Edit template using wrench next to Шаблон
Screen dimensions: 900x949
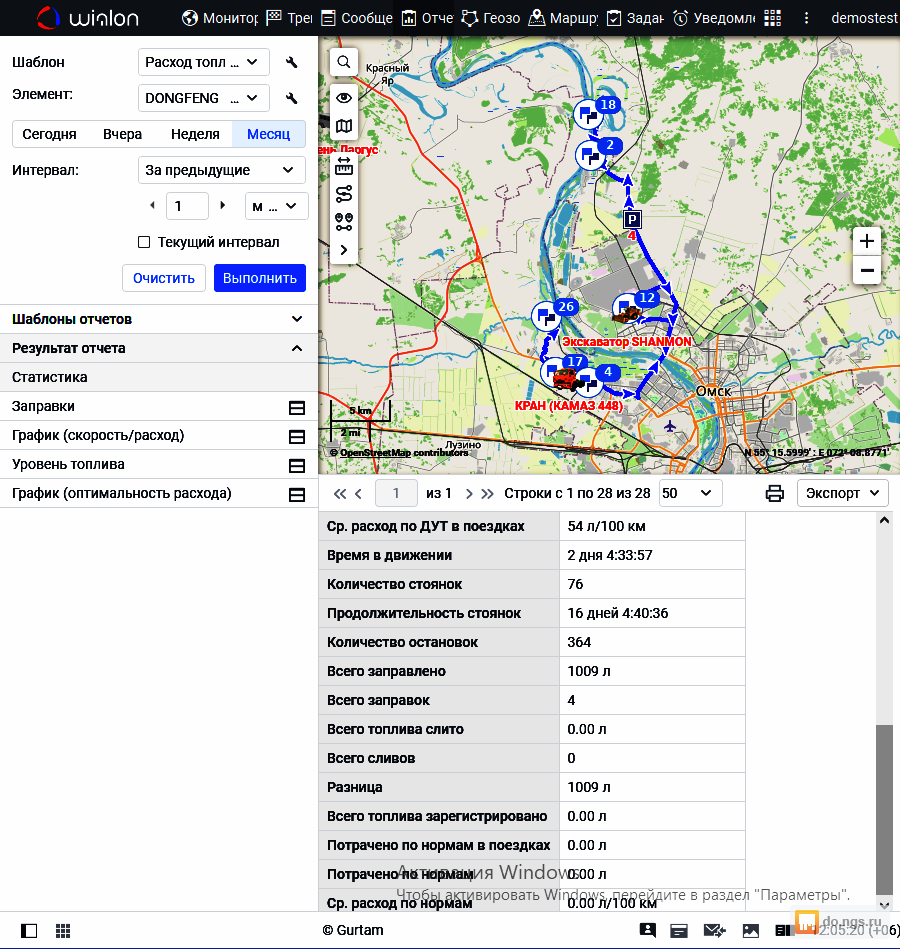point(292,62)
